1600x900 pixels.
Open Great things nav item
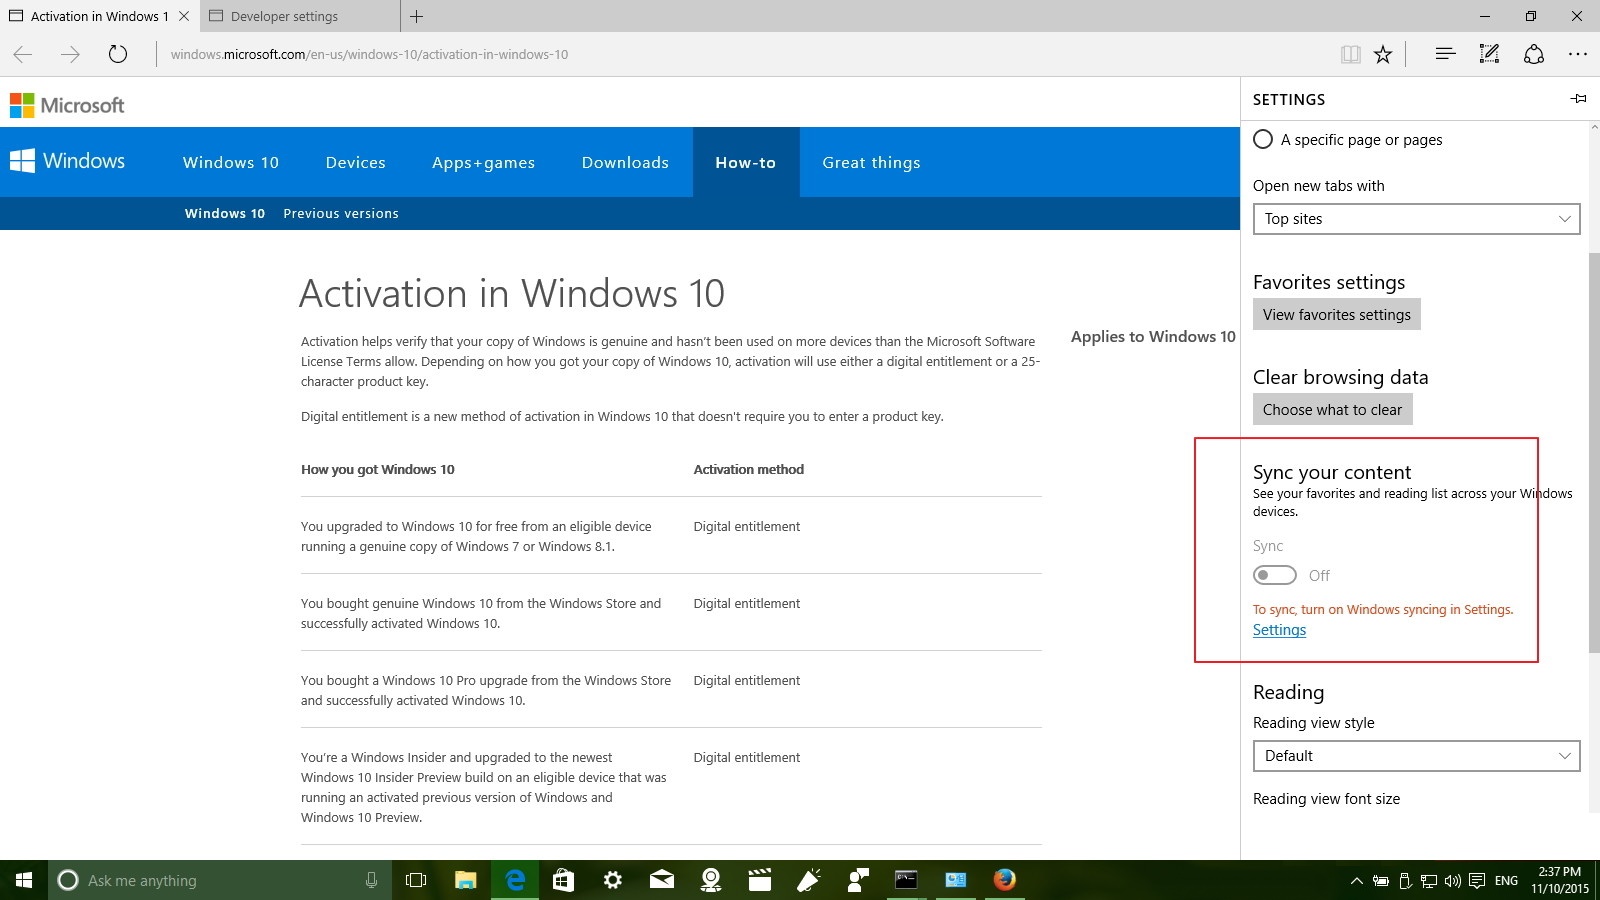pyautogui.click(x=871, y=162)
